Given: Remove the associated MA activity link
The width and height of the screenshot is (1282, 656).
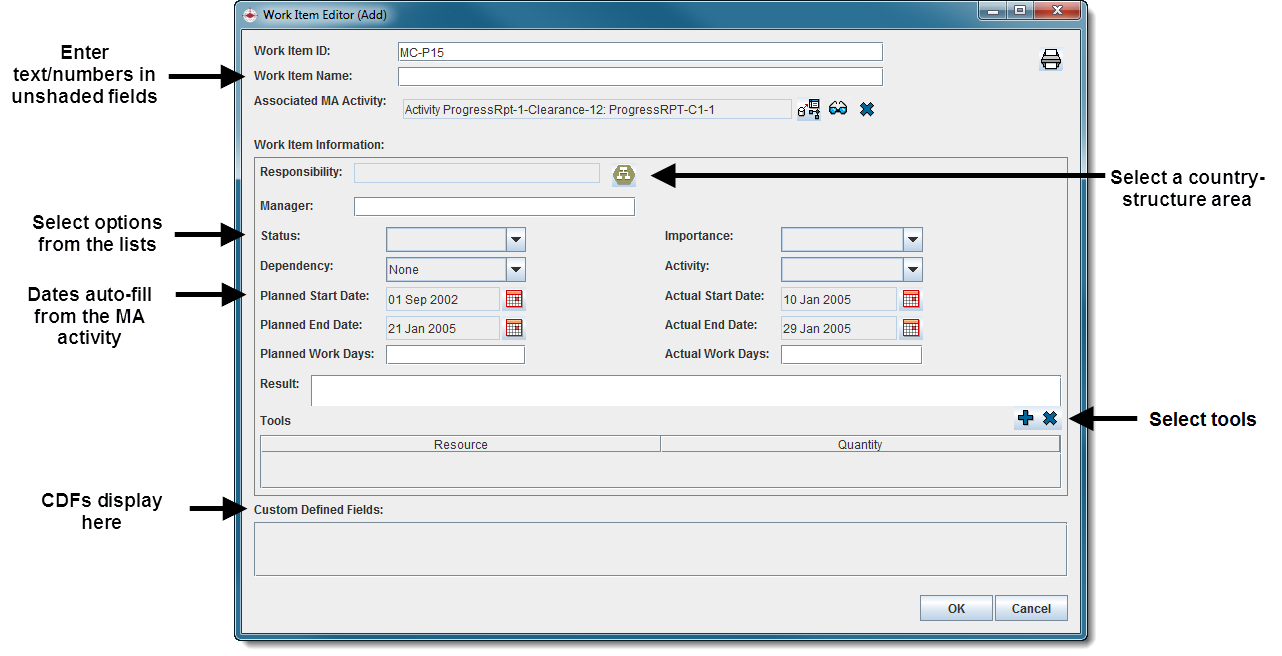Looking at the screenshot, I should (867, 109).
